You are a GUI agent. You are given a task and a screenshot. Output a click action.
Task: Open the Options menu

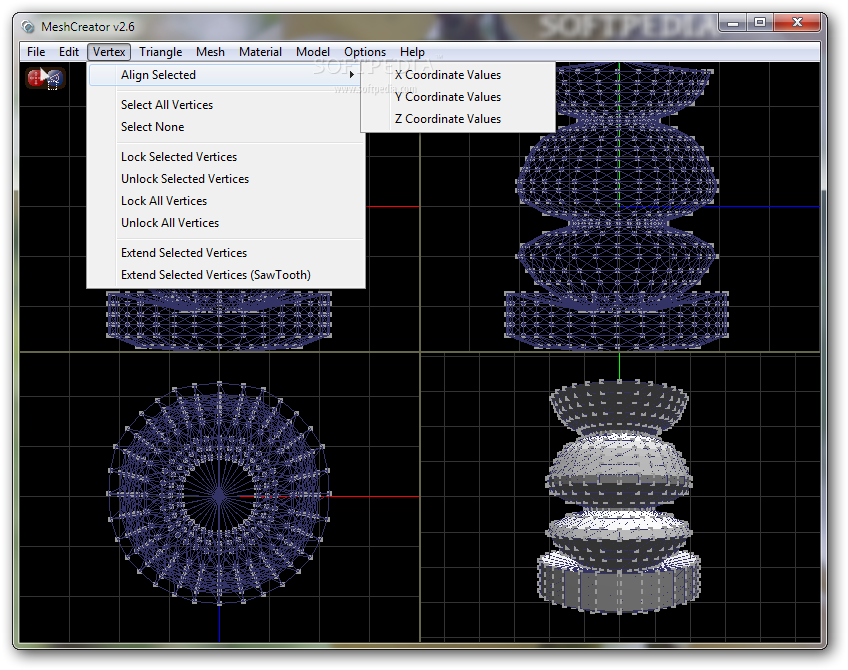365,52
